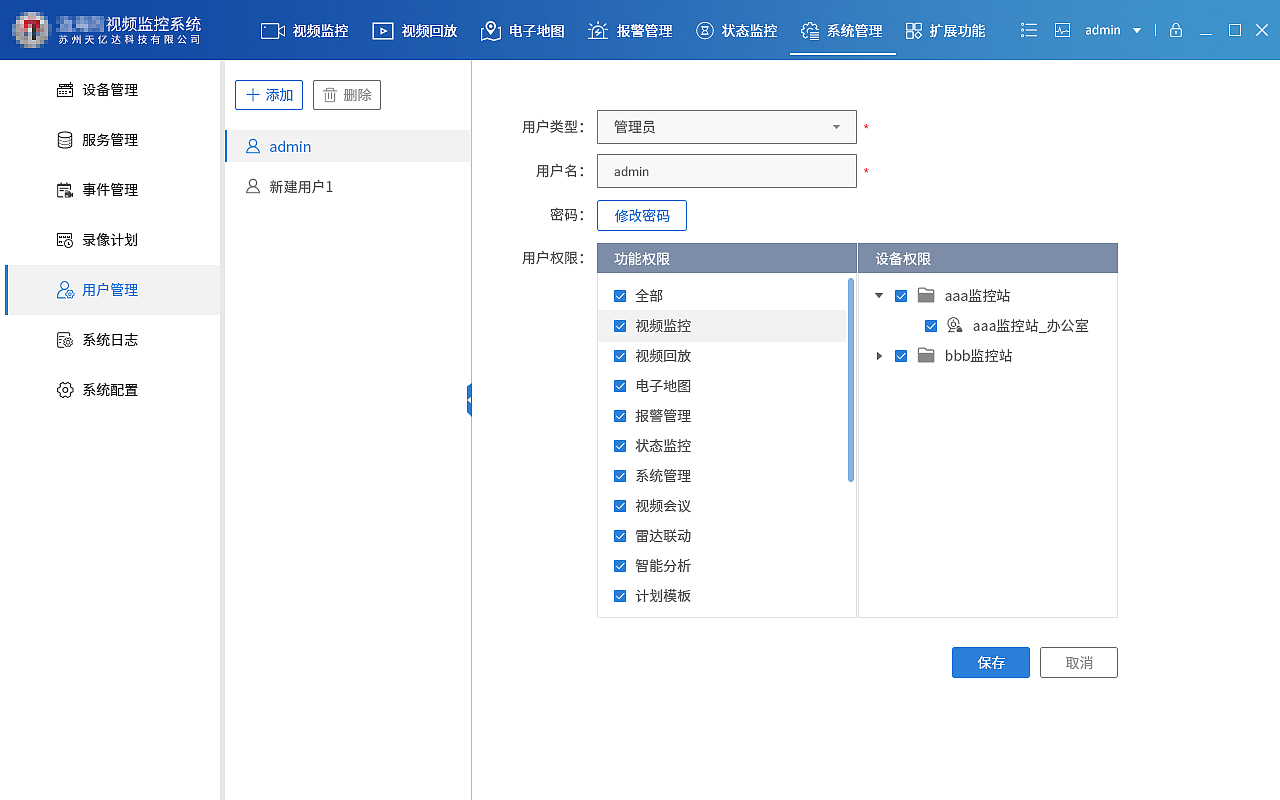The image size is (1280, 800).
Task: Click the 修改密码 button
Action: (x=641, y=215)
